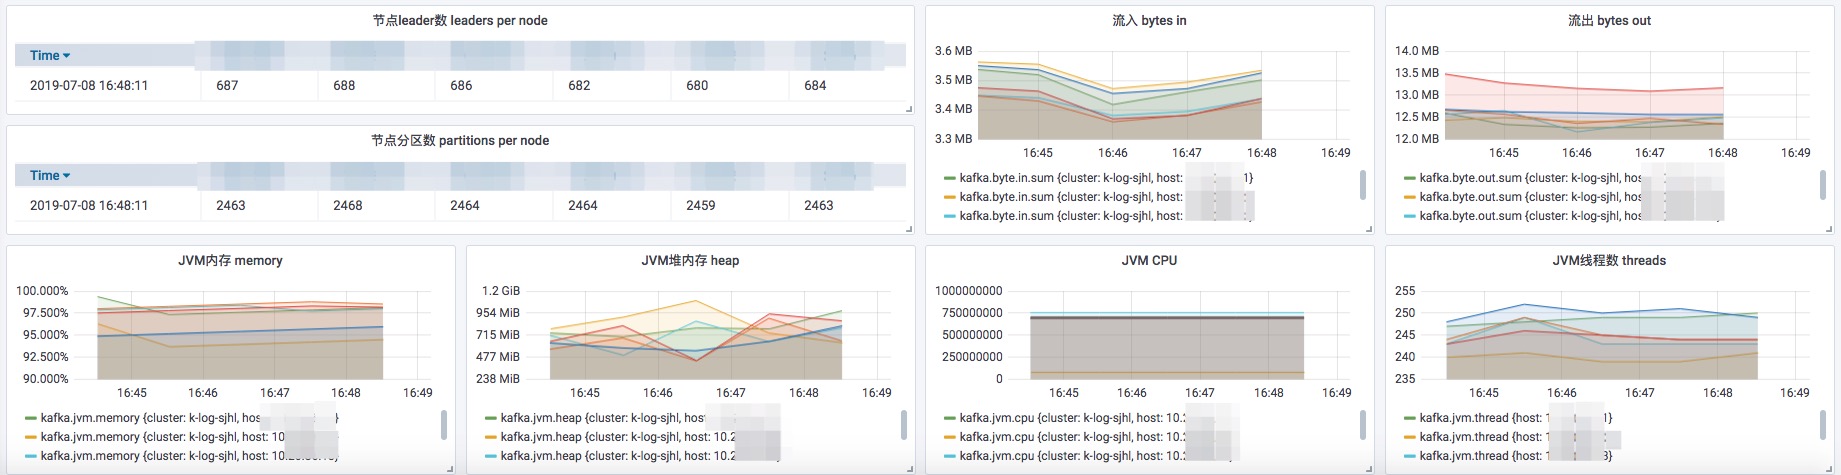
Task: Open the JVM线程数 threads panel title menu
Action: (x=1609, y=261)
